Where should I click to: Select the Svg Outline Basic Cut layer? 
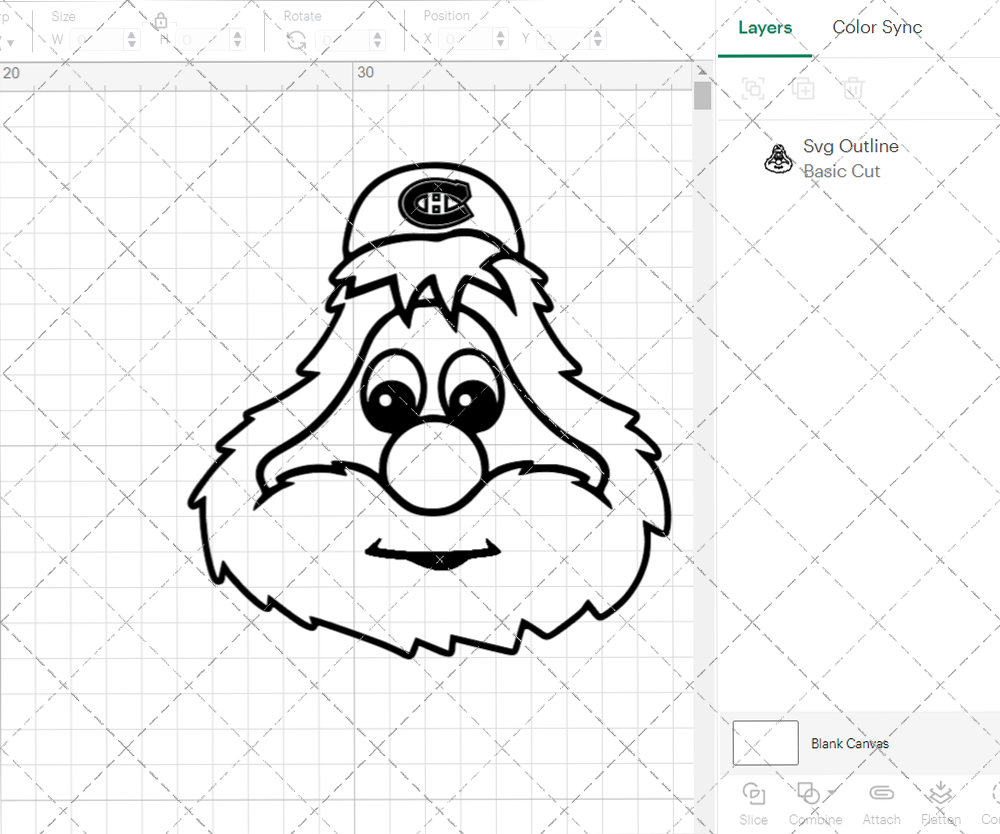tap(851, 158)
